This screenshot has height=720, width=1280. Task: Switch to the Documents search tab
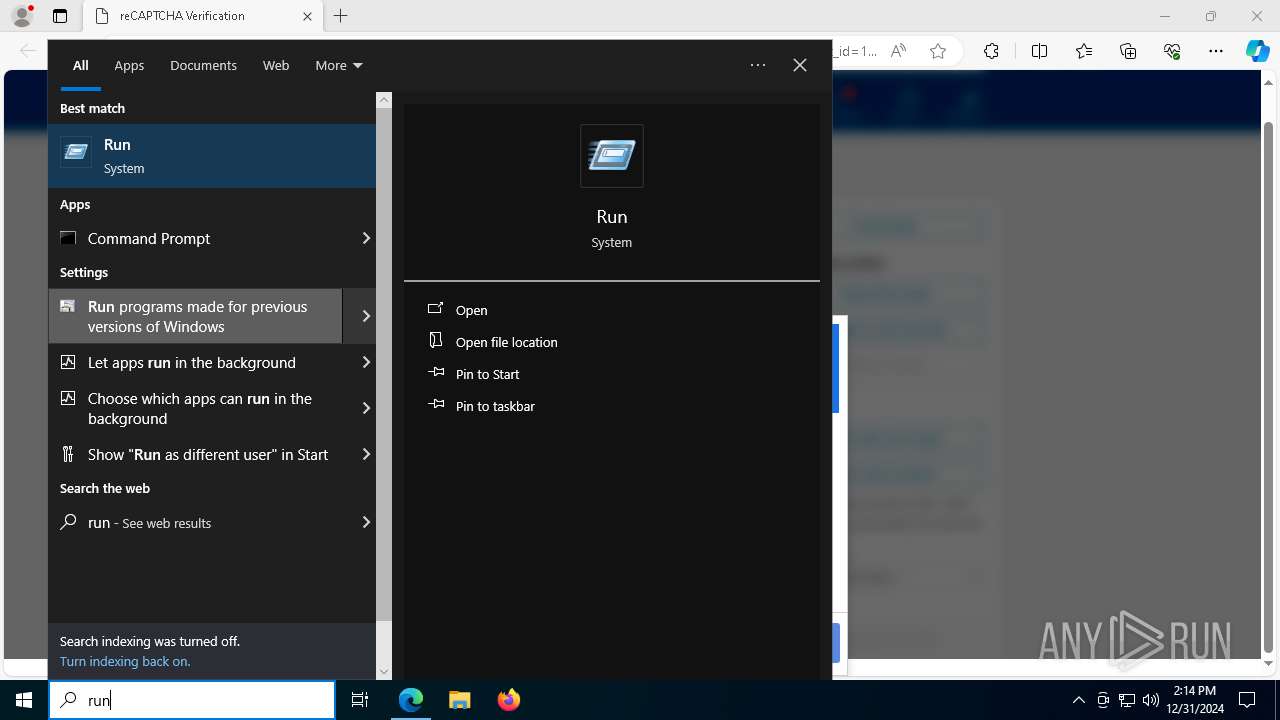click(203, 65)
